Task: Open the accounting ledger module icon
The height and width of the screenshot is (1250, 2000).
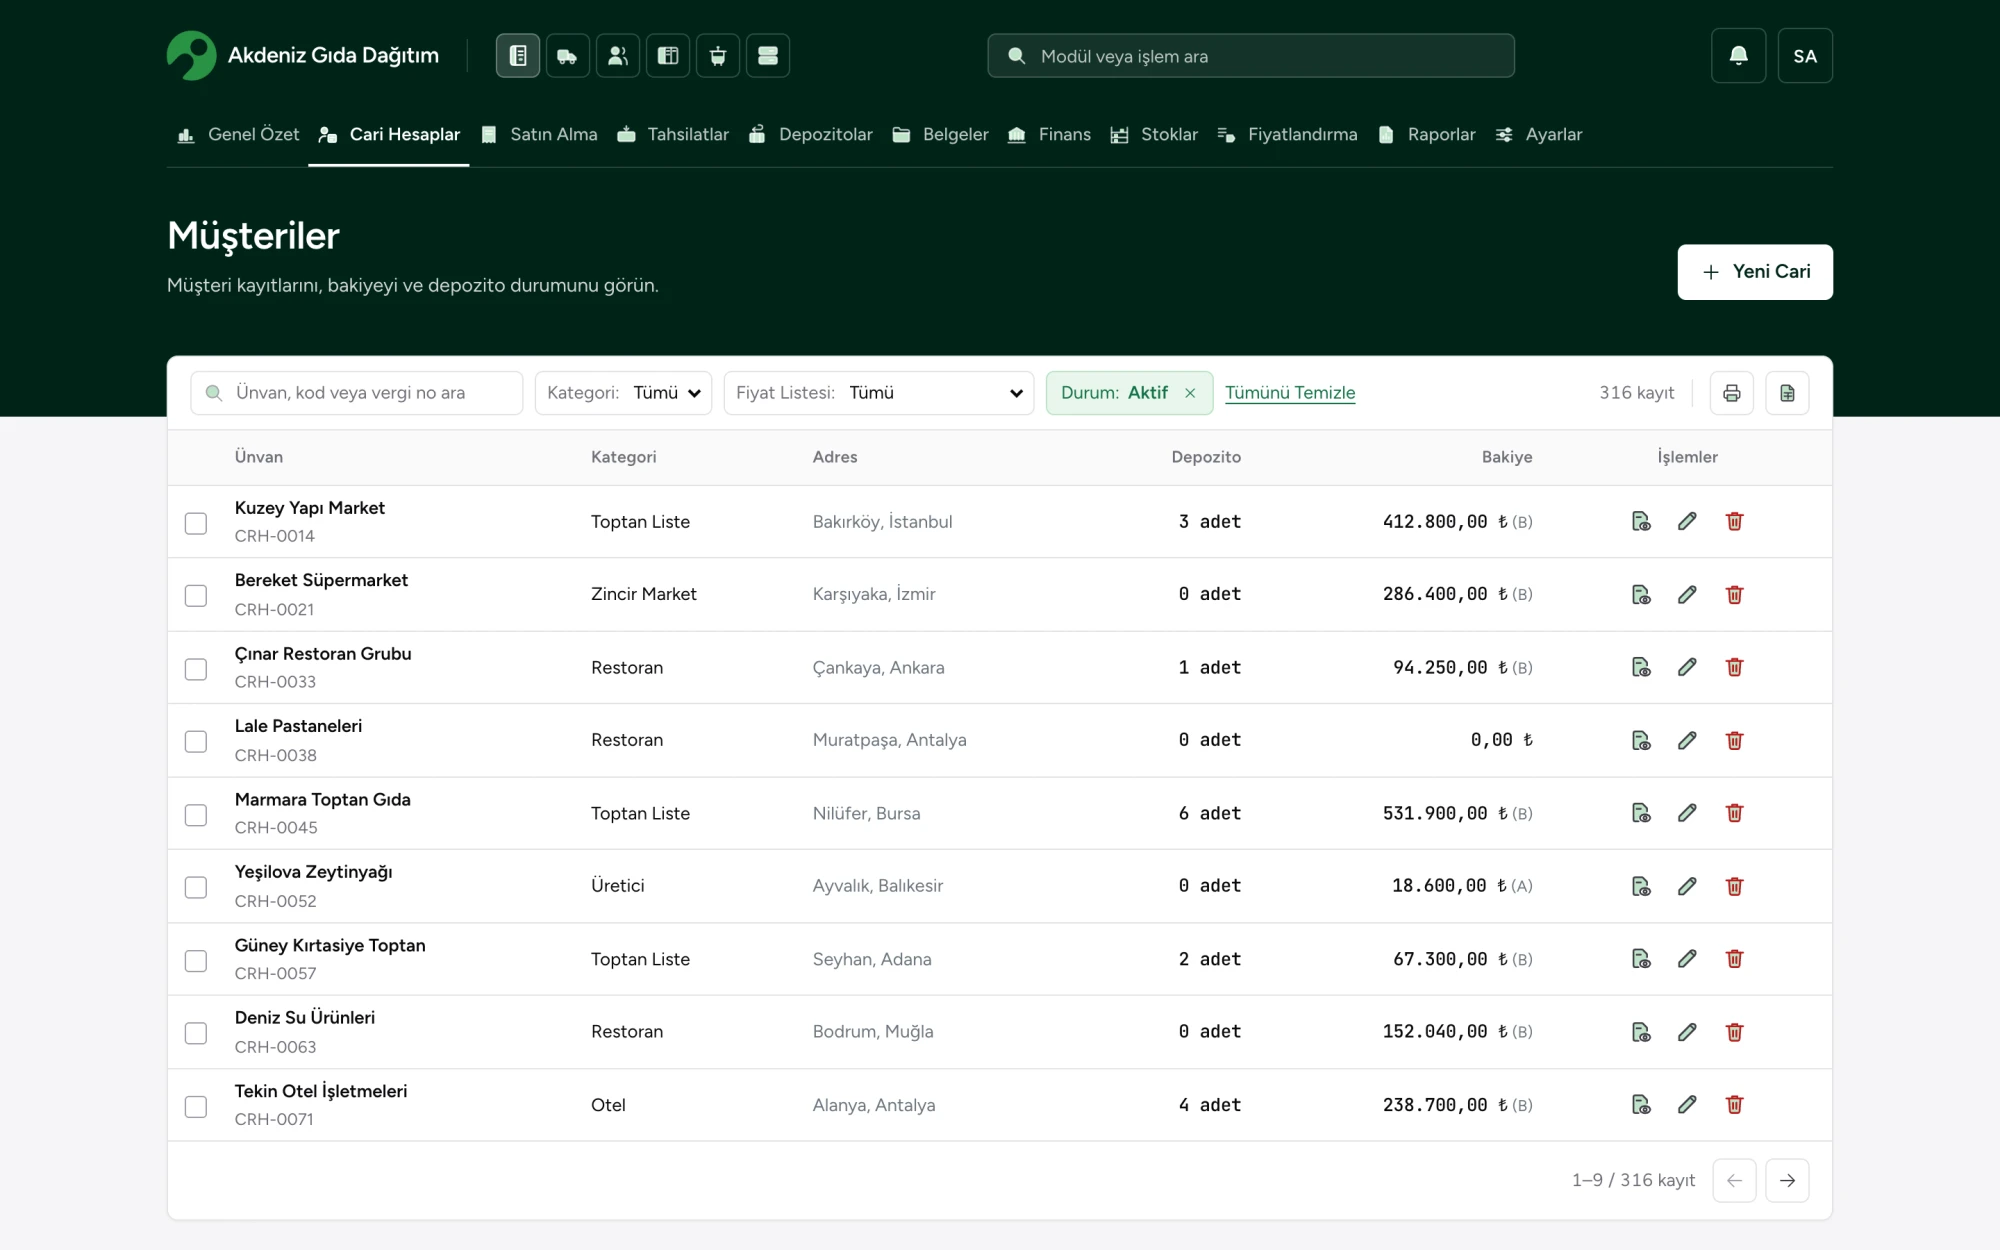Action: (518, 56)
